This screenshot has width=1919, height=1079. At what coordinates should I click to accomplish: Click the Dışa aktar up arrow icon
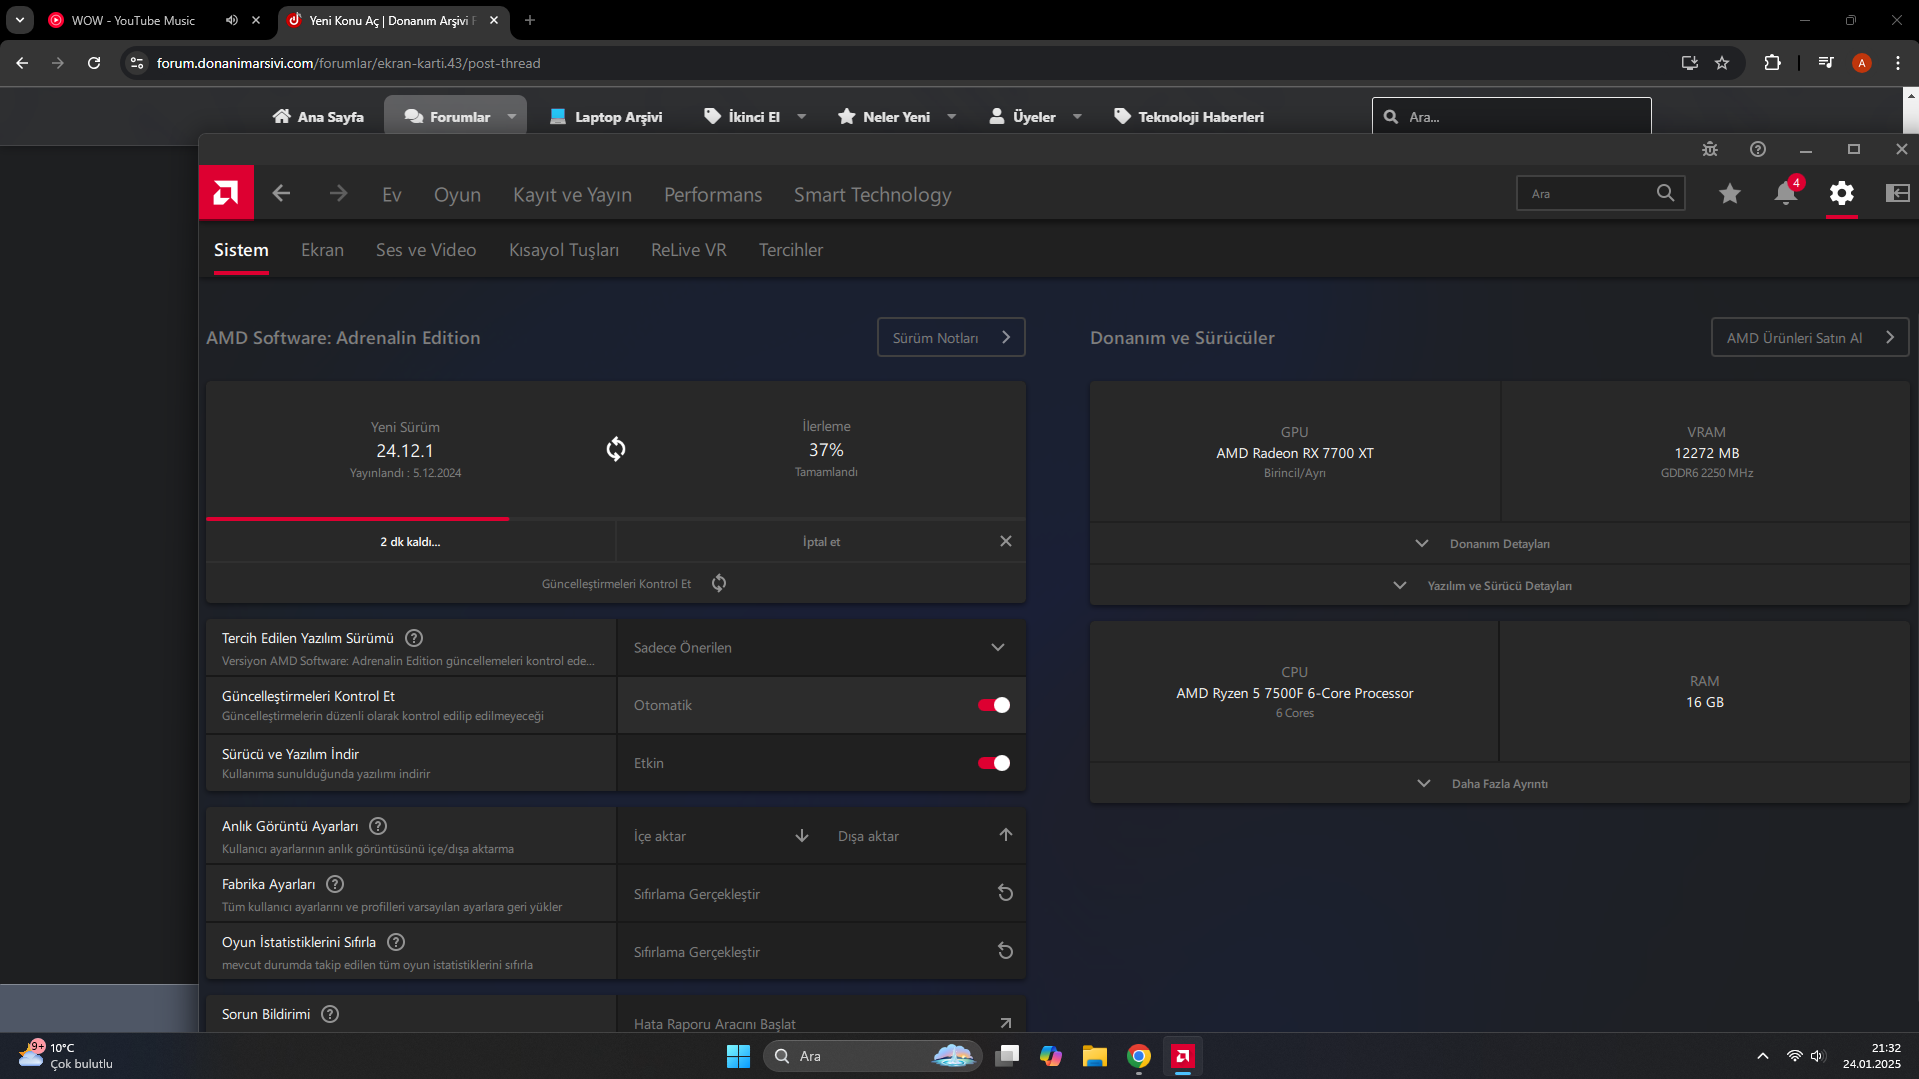click(1006, 835)
